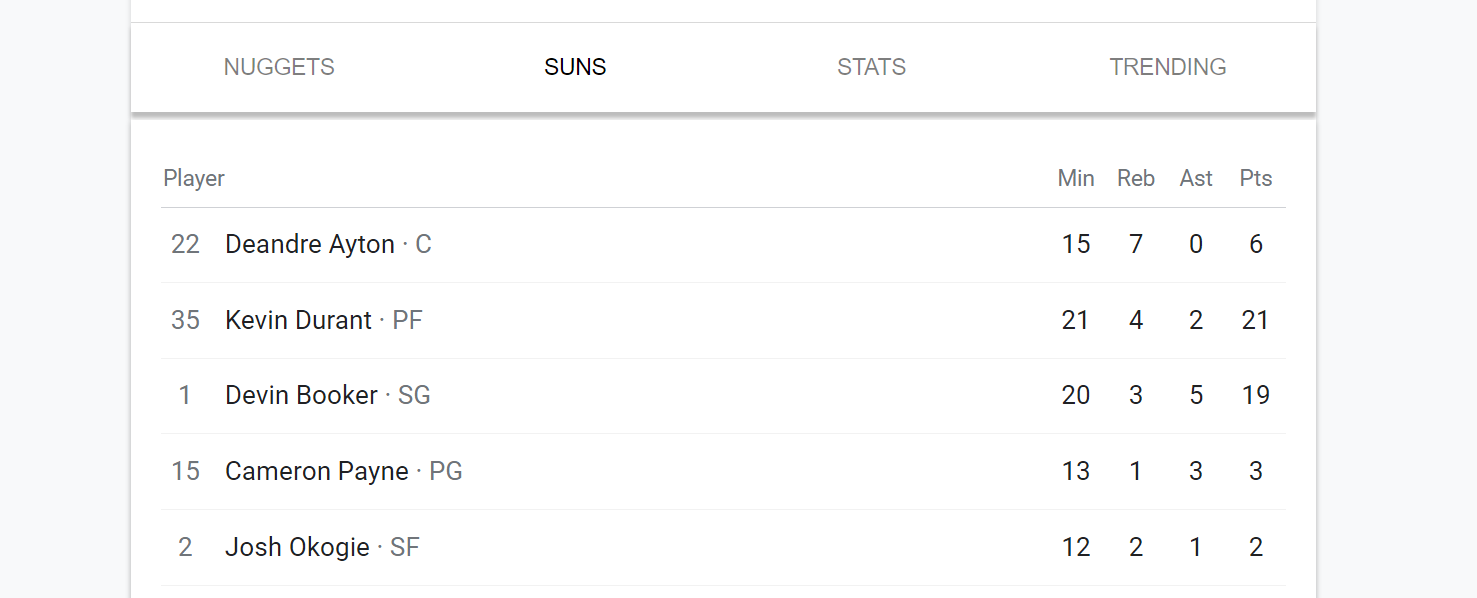Screen dimensions: 1477x598
Task: Click Deandre Ayton's jersey number 22
Action: click(x=185, y=244)
